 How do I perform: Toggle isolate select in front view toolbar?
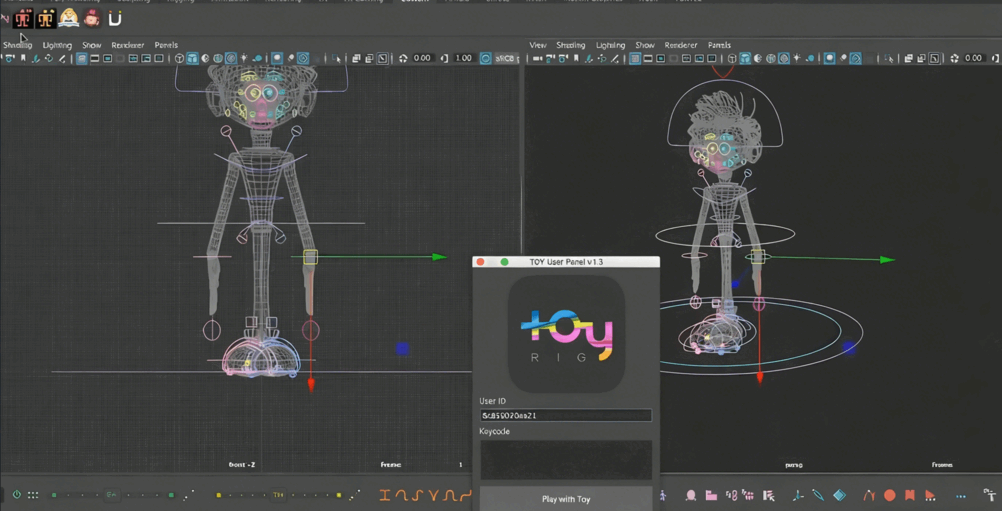(337, 58)
